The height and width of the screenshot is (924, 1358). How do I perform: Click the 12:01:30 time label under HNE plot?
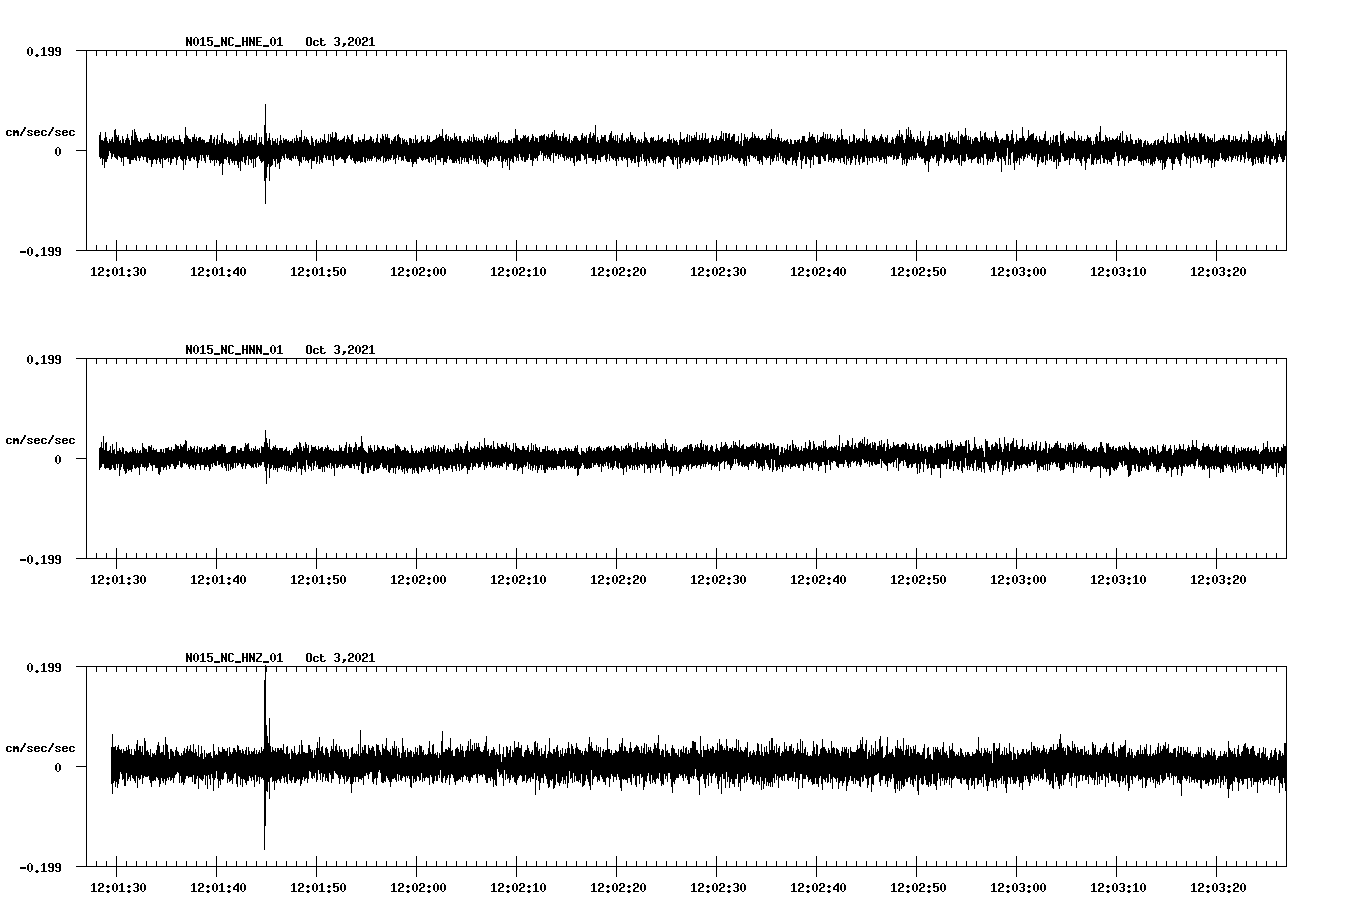coord(118,272)
